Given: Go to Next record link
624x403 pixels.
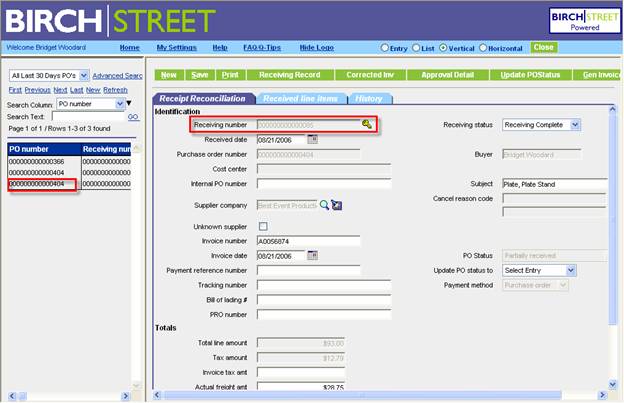Looking at the screenshot, I should click(60, 90).
